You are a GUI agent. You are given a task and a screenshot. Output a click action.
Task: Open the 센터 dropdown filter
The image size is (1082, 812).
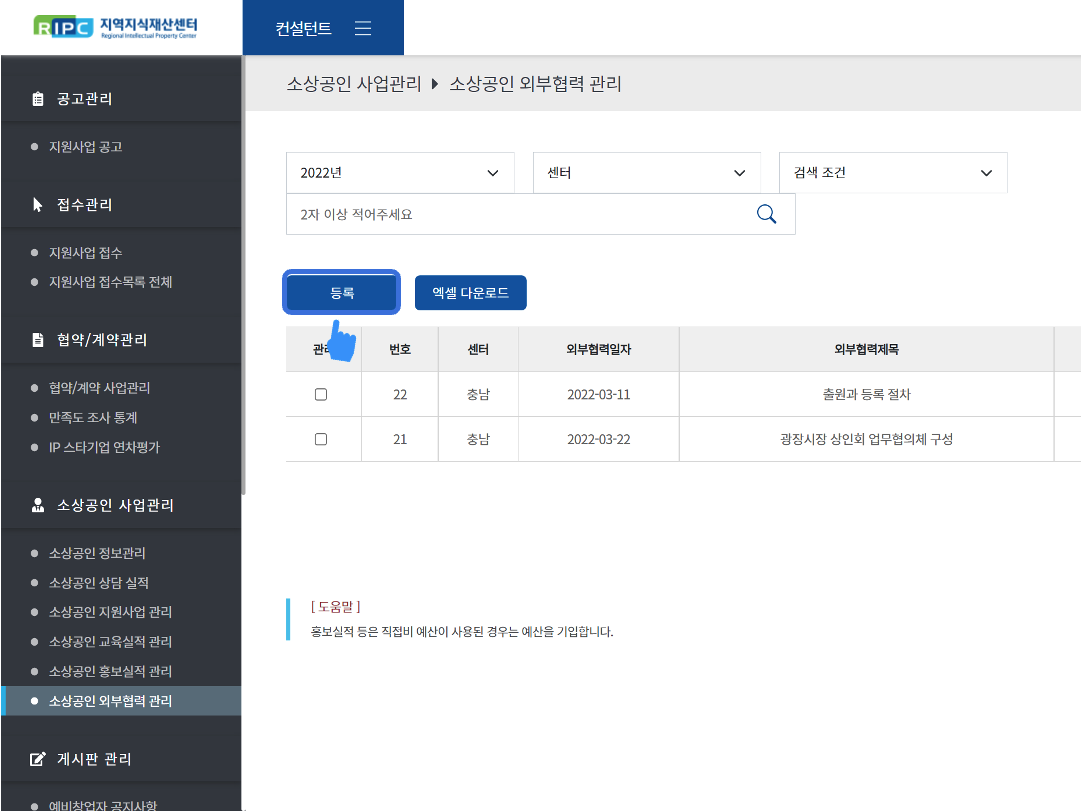click(647, 173)
